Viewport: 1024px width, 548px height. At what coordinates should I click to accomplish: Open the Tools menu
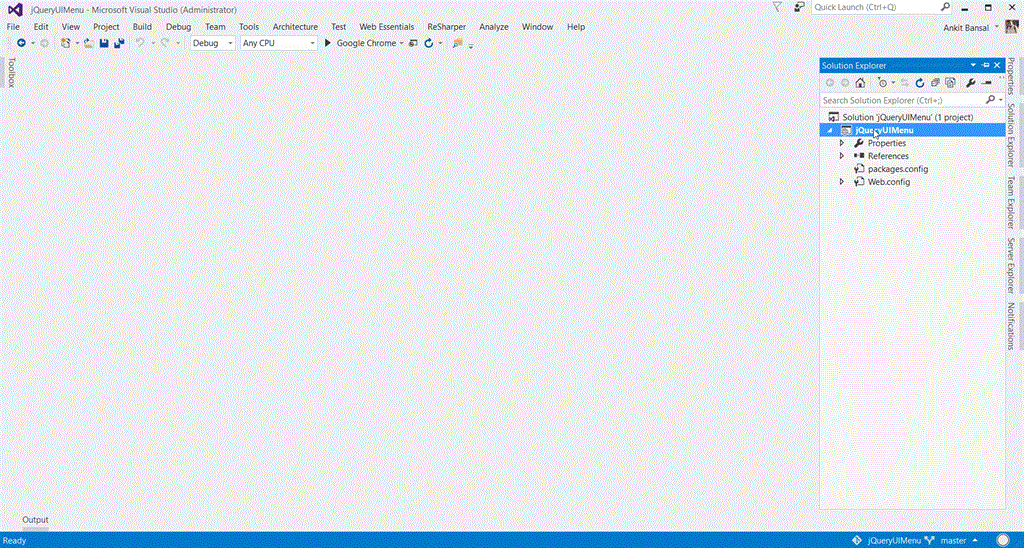pyautogui.click(x=249, y=27)
